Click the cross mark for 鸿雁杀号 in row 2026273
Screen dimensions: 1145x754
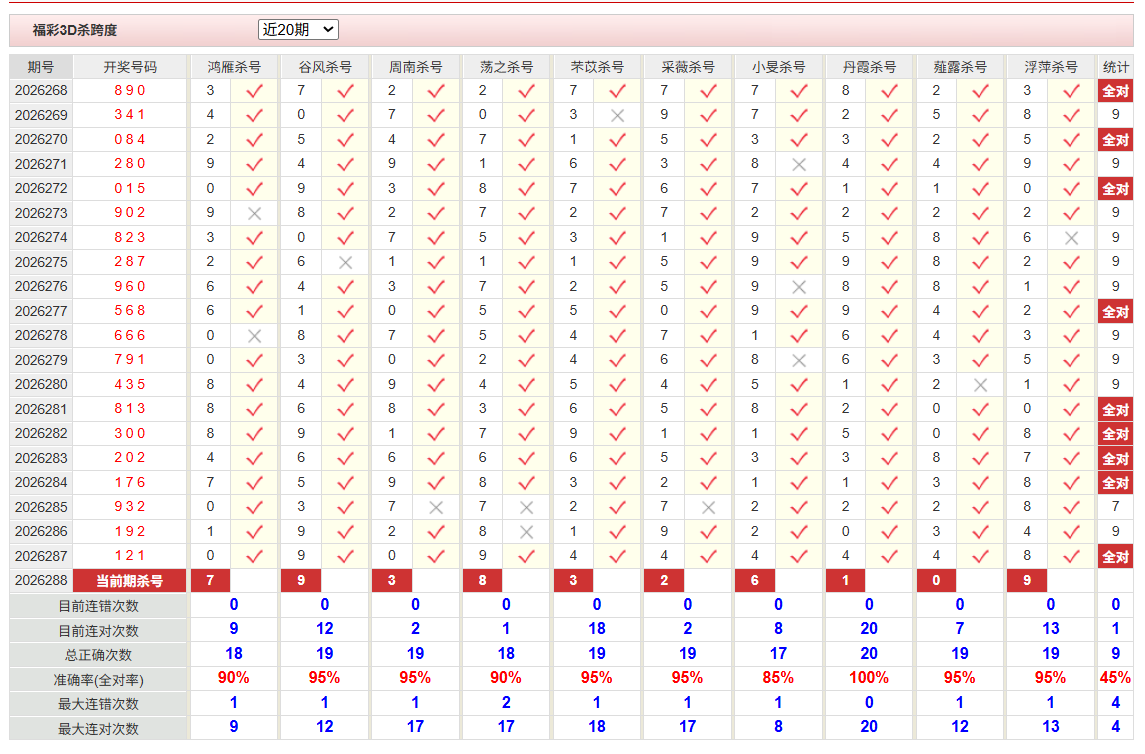pyautogui.click(x=254, y=213)
